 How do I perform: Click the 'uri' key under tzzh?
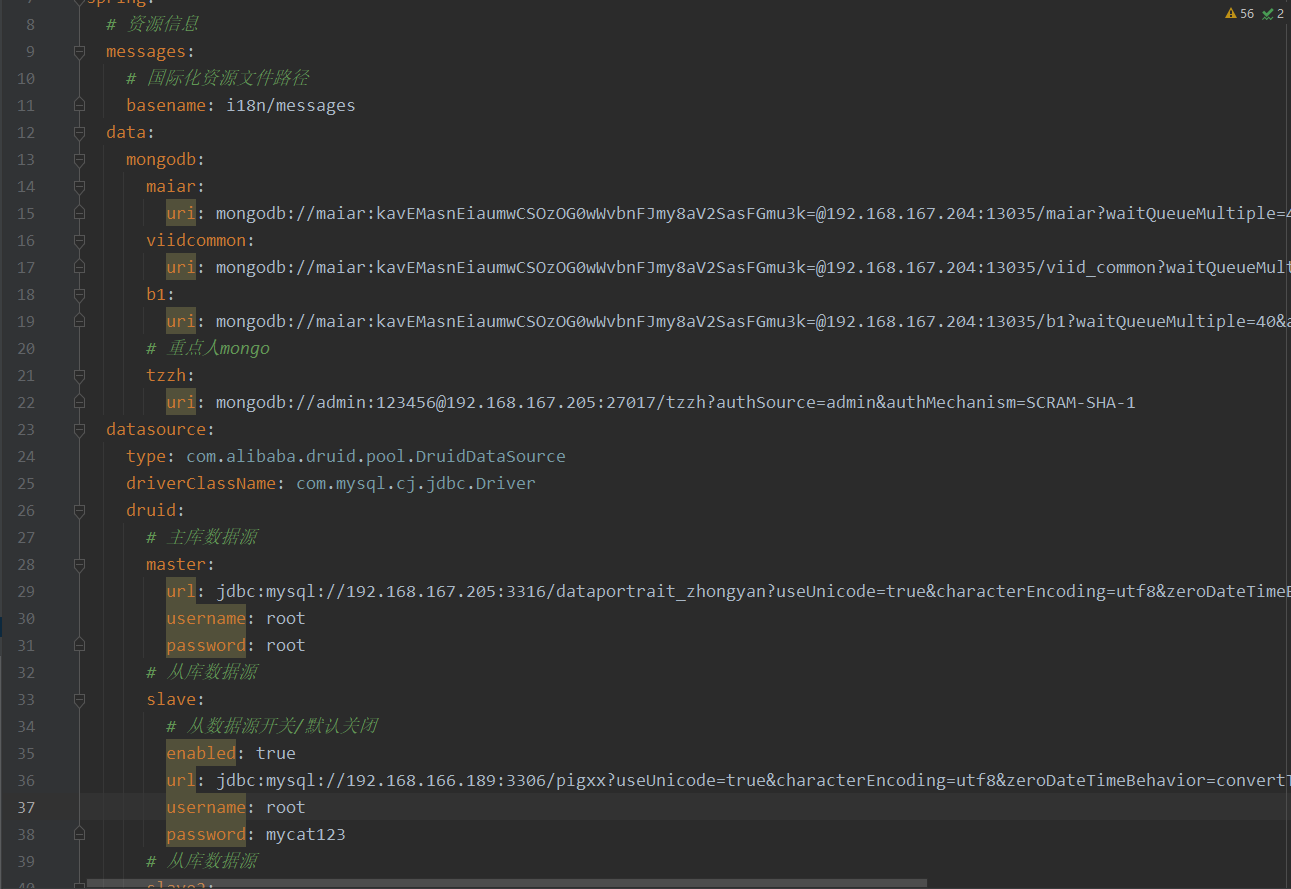[181, 403]
